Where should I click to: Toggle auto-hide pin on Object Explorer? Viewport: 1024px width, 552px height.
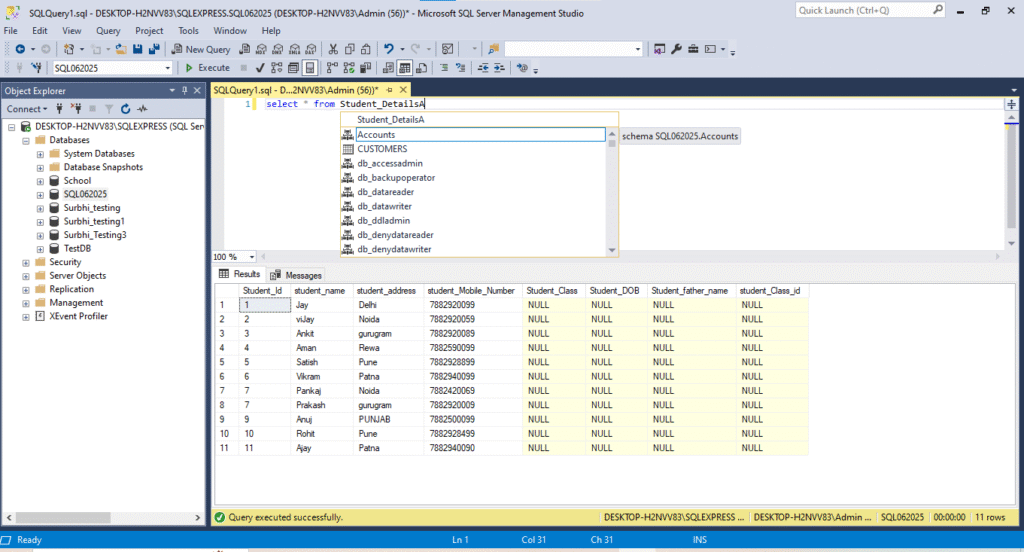[x=185, y=91]
